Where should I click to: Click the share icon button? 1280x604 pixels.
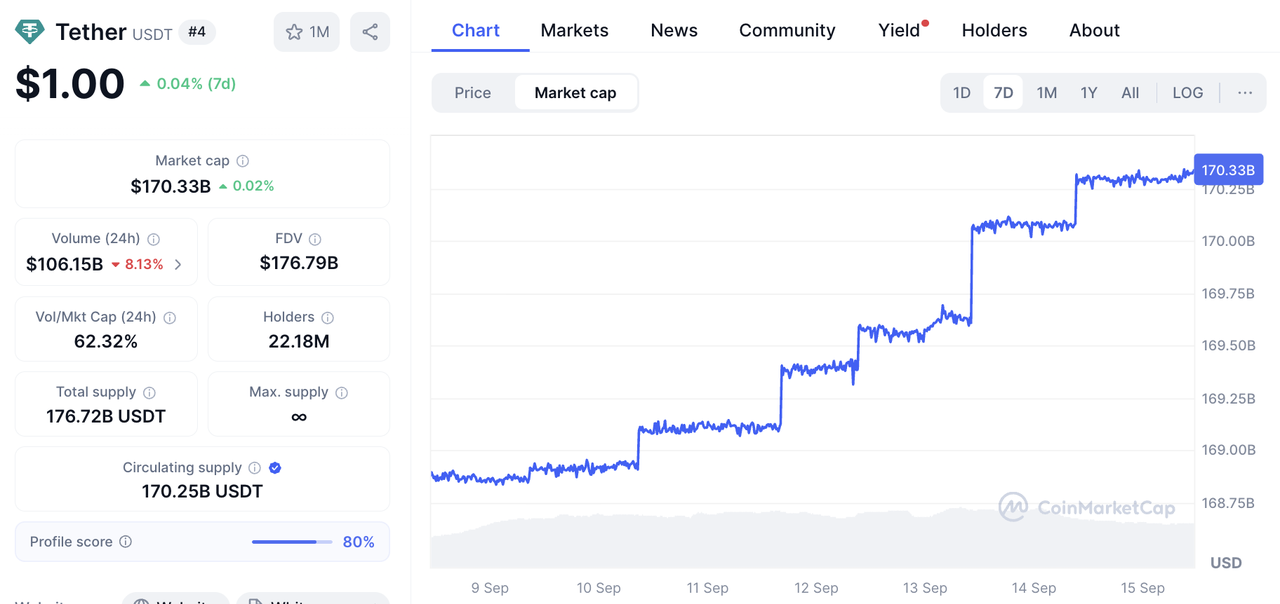pyautogui.click(x=370, y=32)
